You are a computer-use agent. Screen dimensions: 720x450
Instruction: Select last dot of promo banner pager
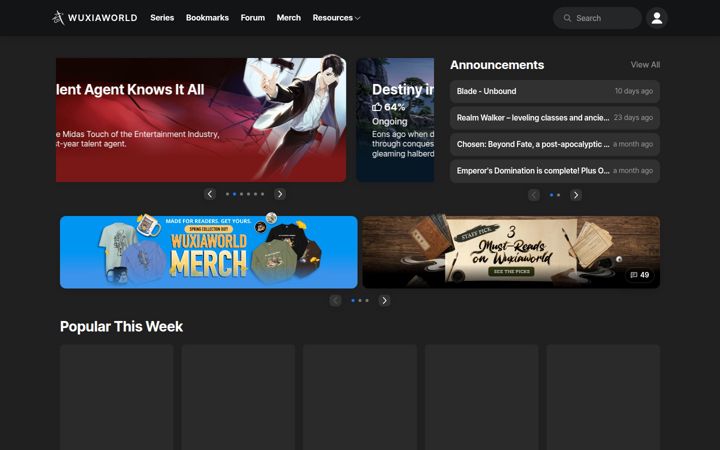367,301
